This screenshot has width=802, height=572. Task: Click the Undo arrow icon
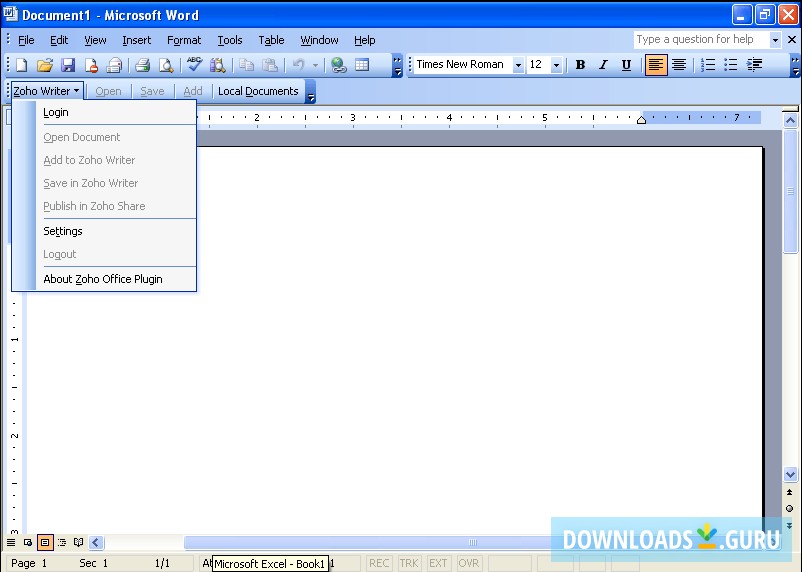[299, 65]
